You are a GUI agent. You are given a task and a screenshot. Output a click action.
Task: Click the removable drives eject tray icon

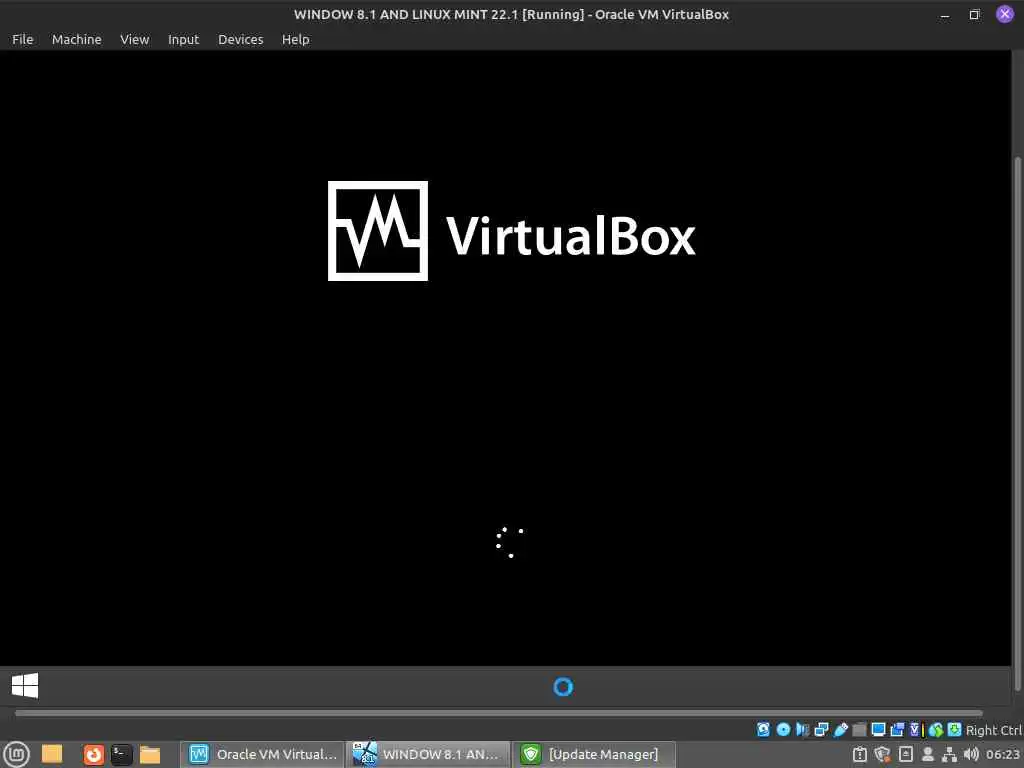906,754
